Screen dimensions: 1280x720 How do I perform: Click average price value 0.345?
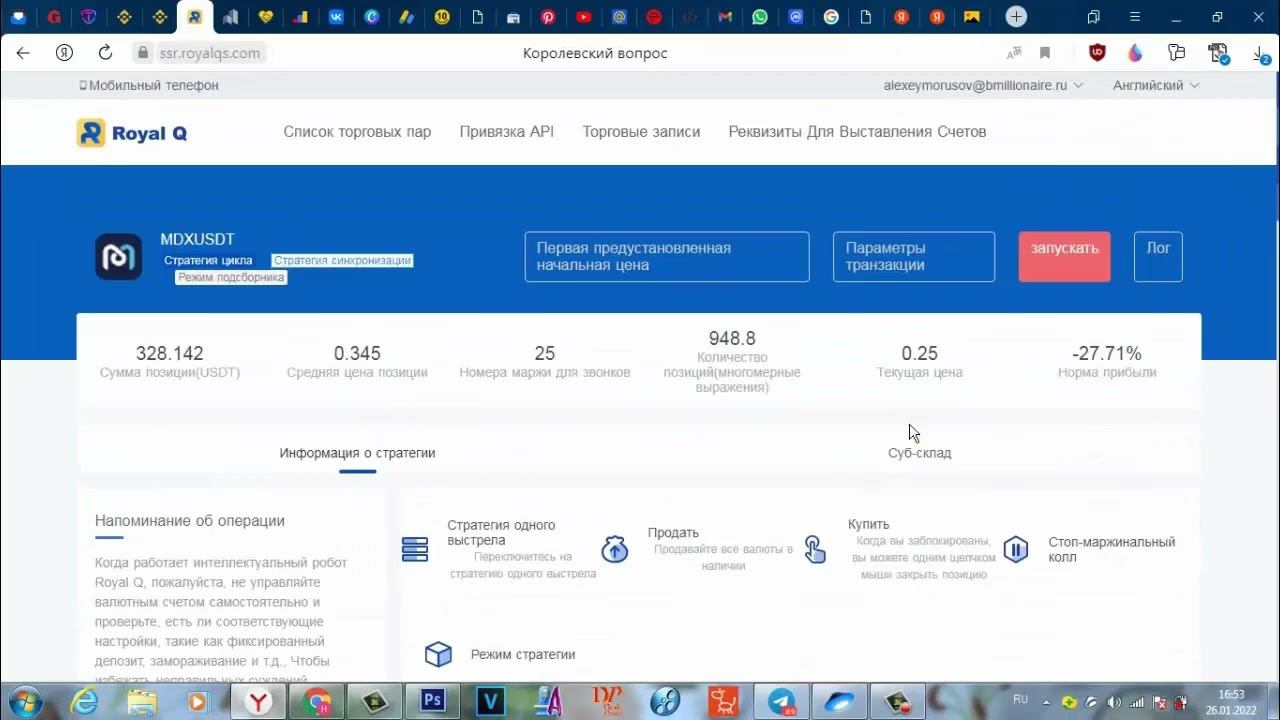point(357,353)
